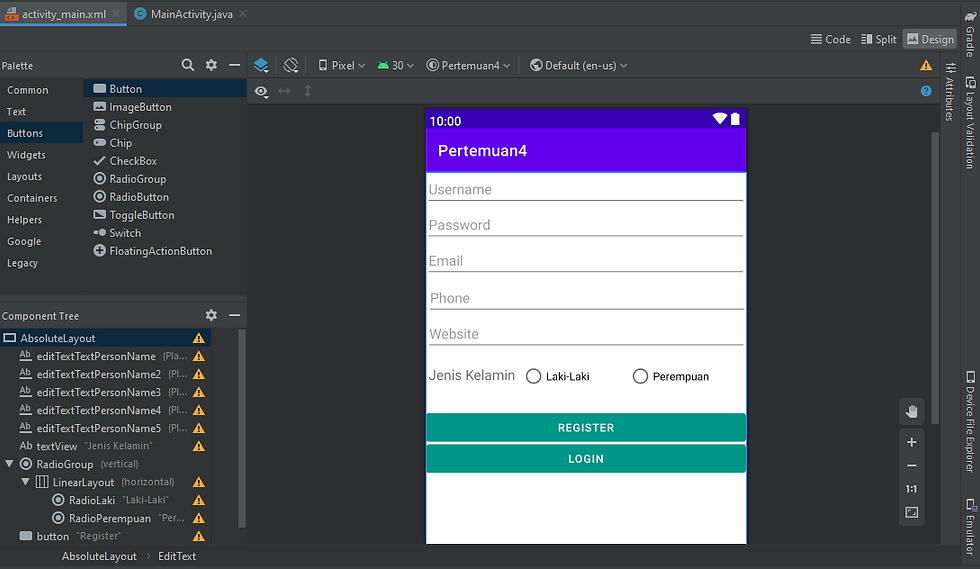The image size is (980, 569).
Task: Click EditText in bottom breadcrumb
Action: point(177,556)
